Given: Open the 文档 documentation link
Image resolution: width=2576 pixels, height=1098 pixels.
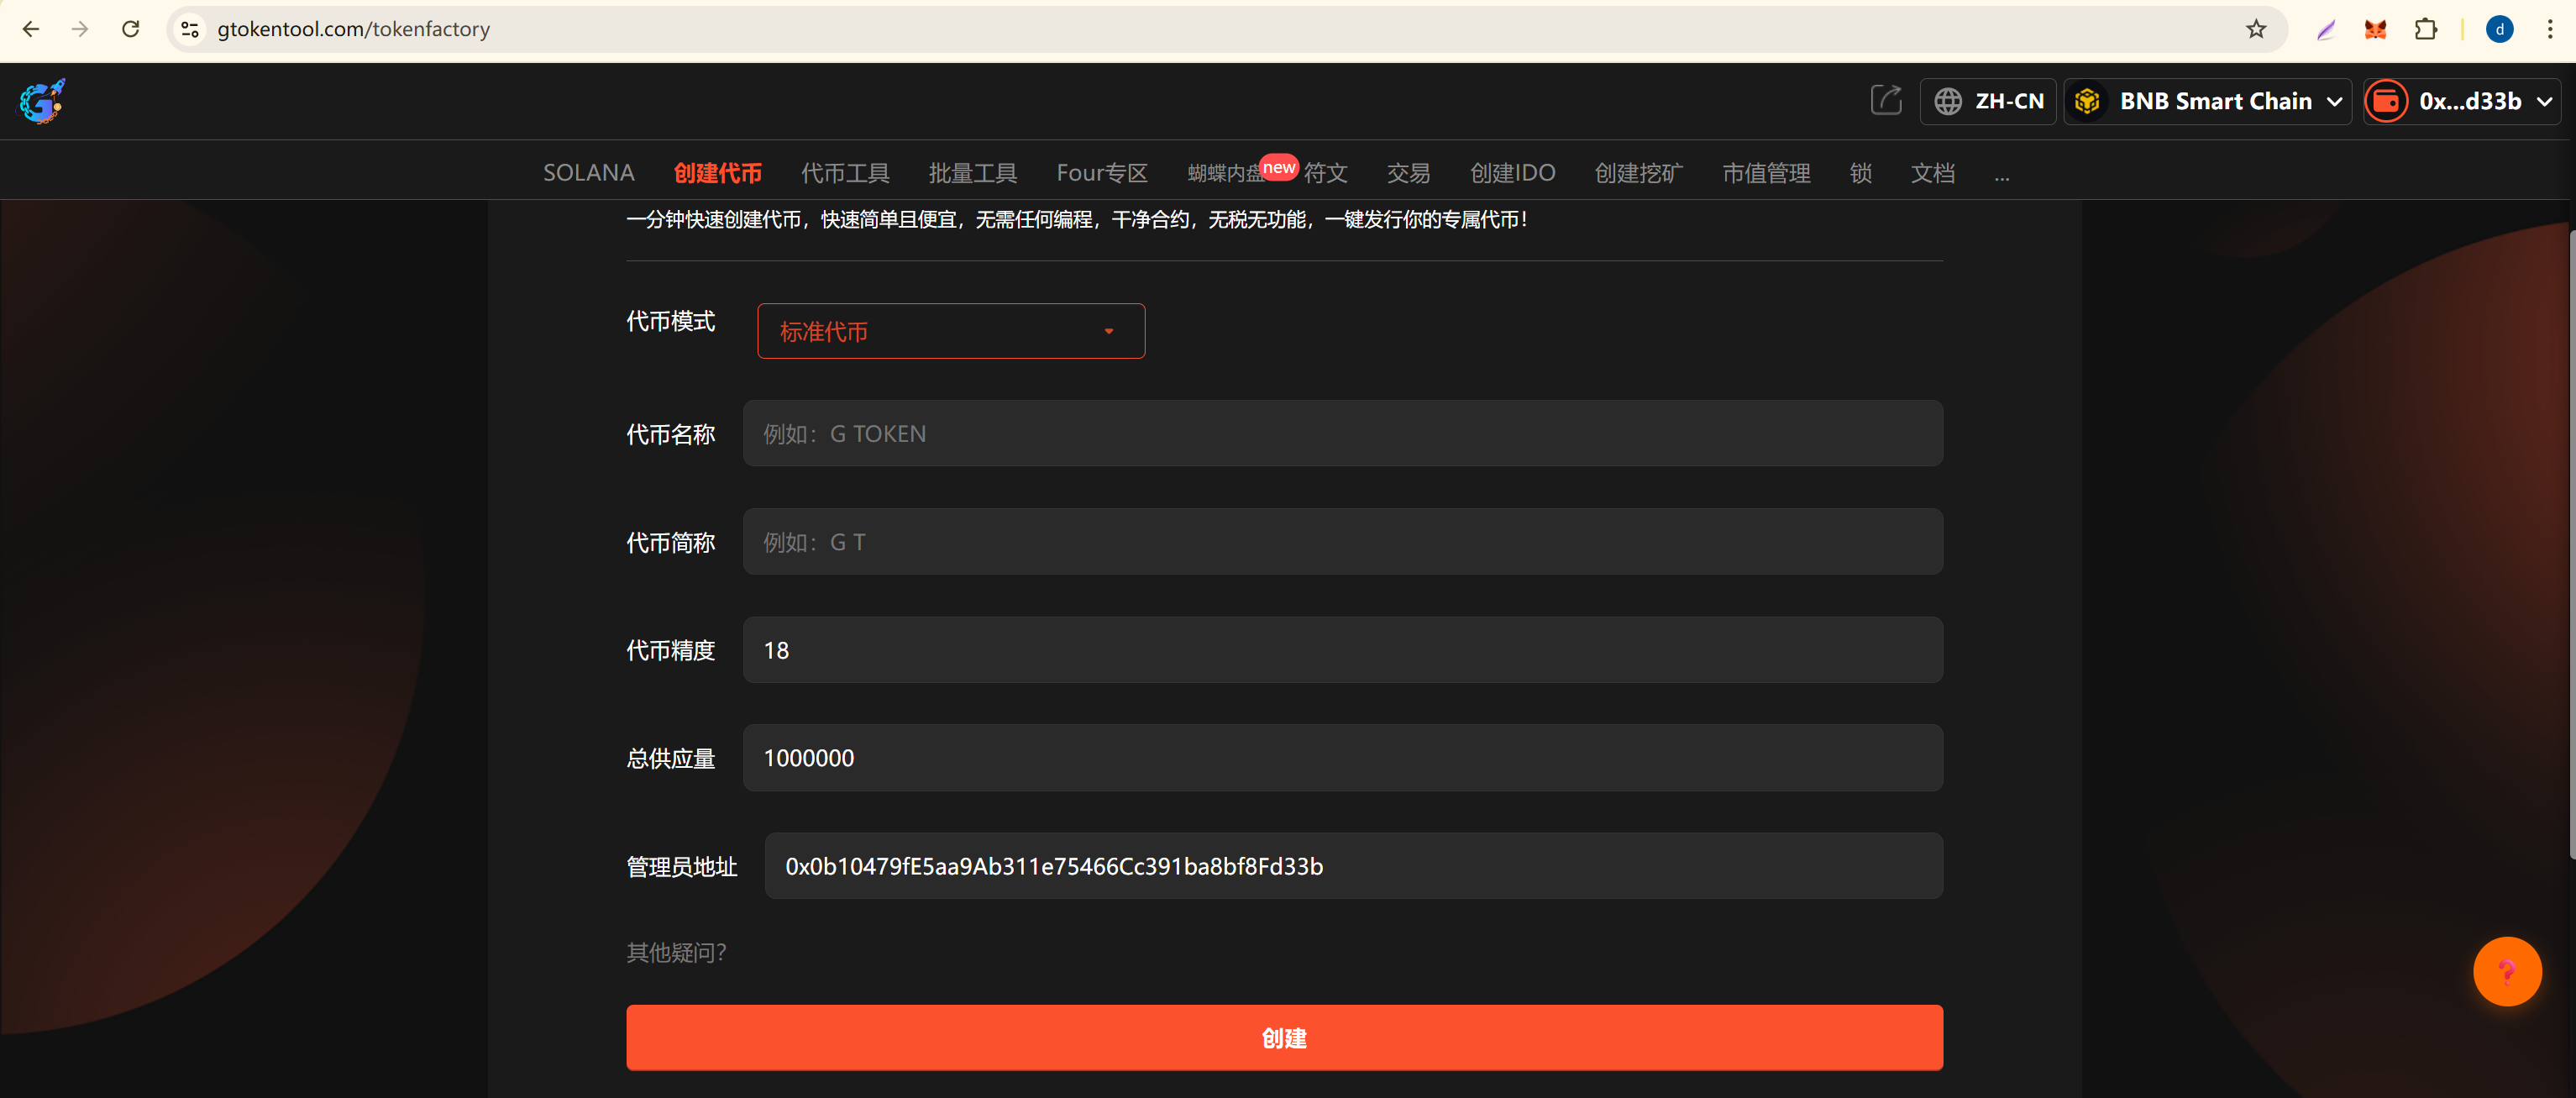Looking at the screenshot, I should (x=1933, y=173).
